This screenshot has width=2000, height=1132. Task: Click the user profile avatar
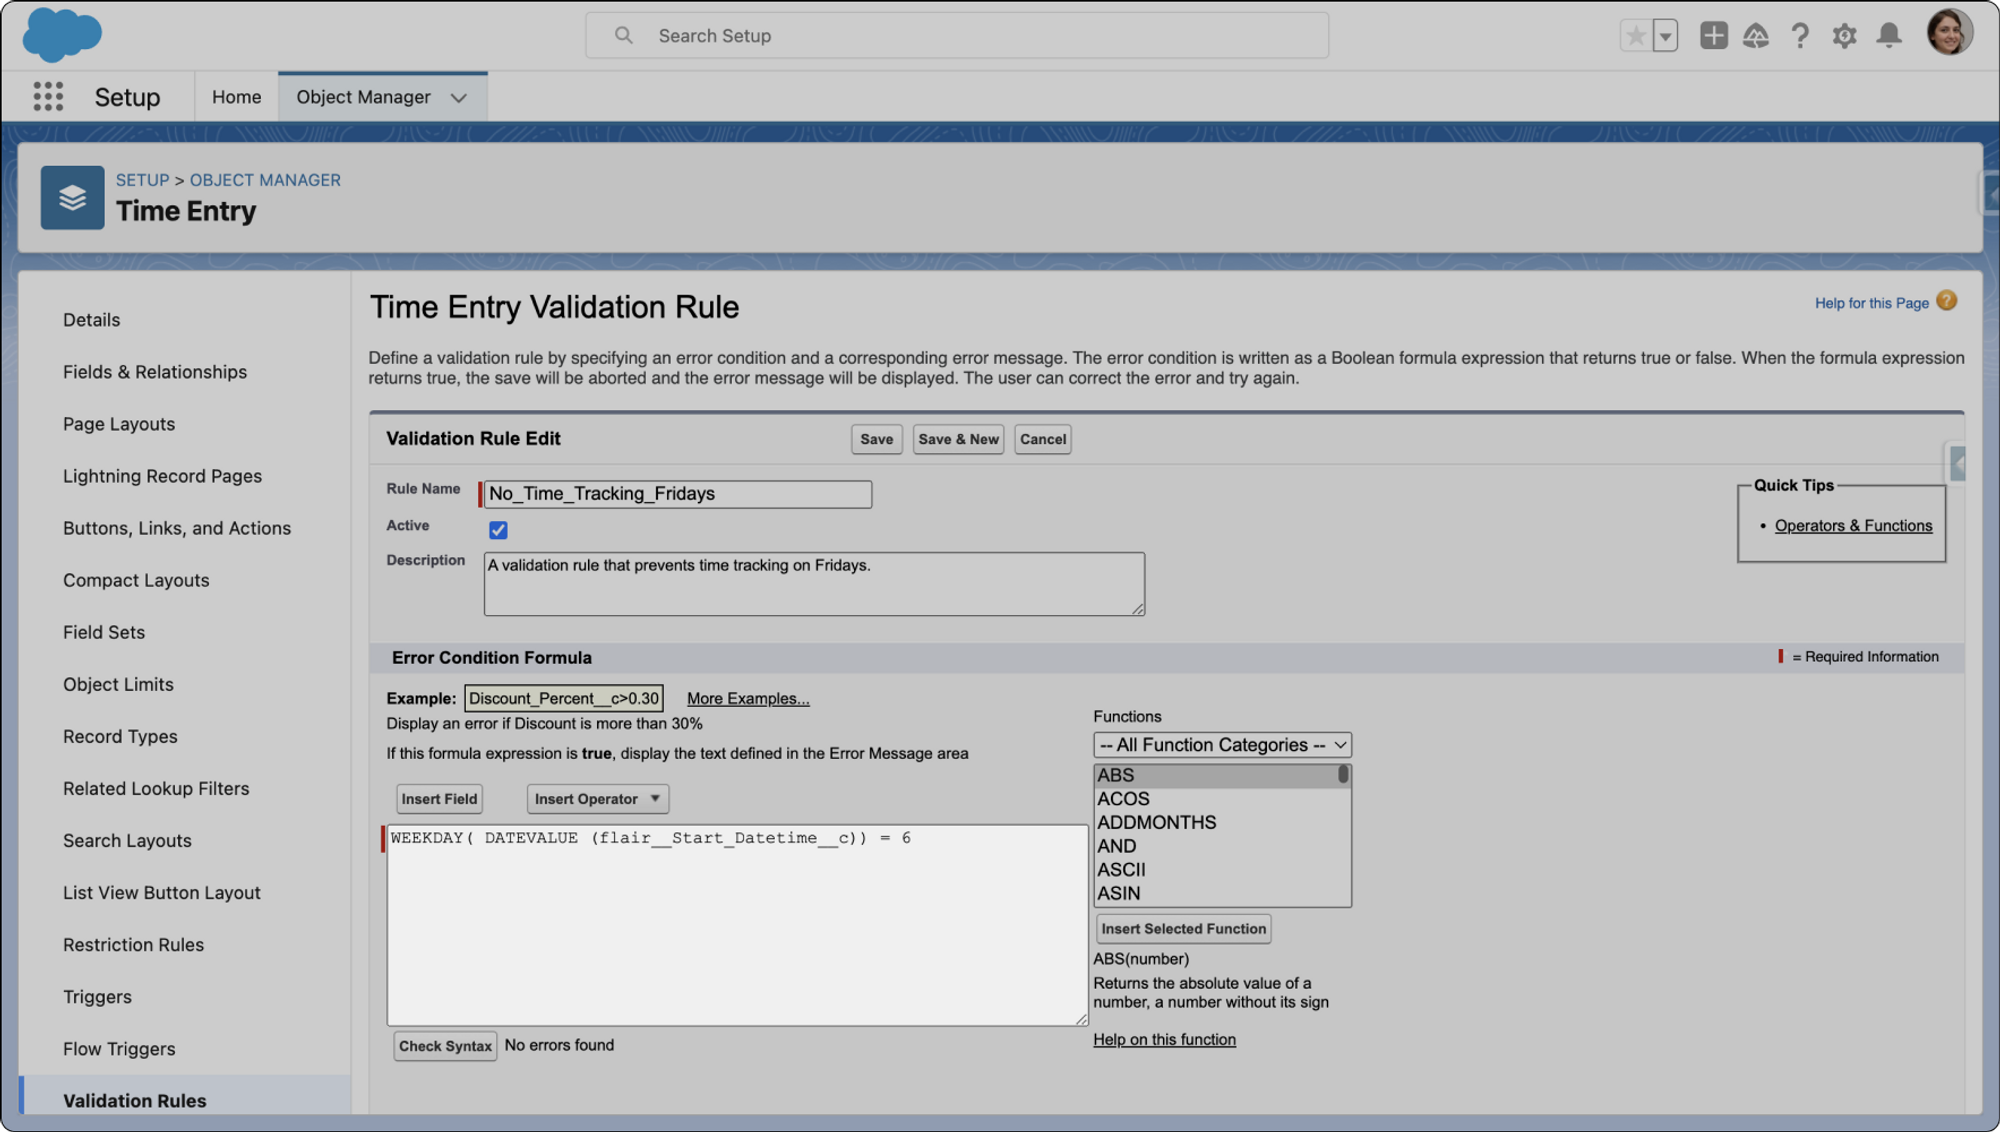(x=1948, y=33)
